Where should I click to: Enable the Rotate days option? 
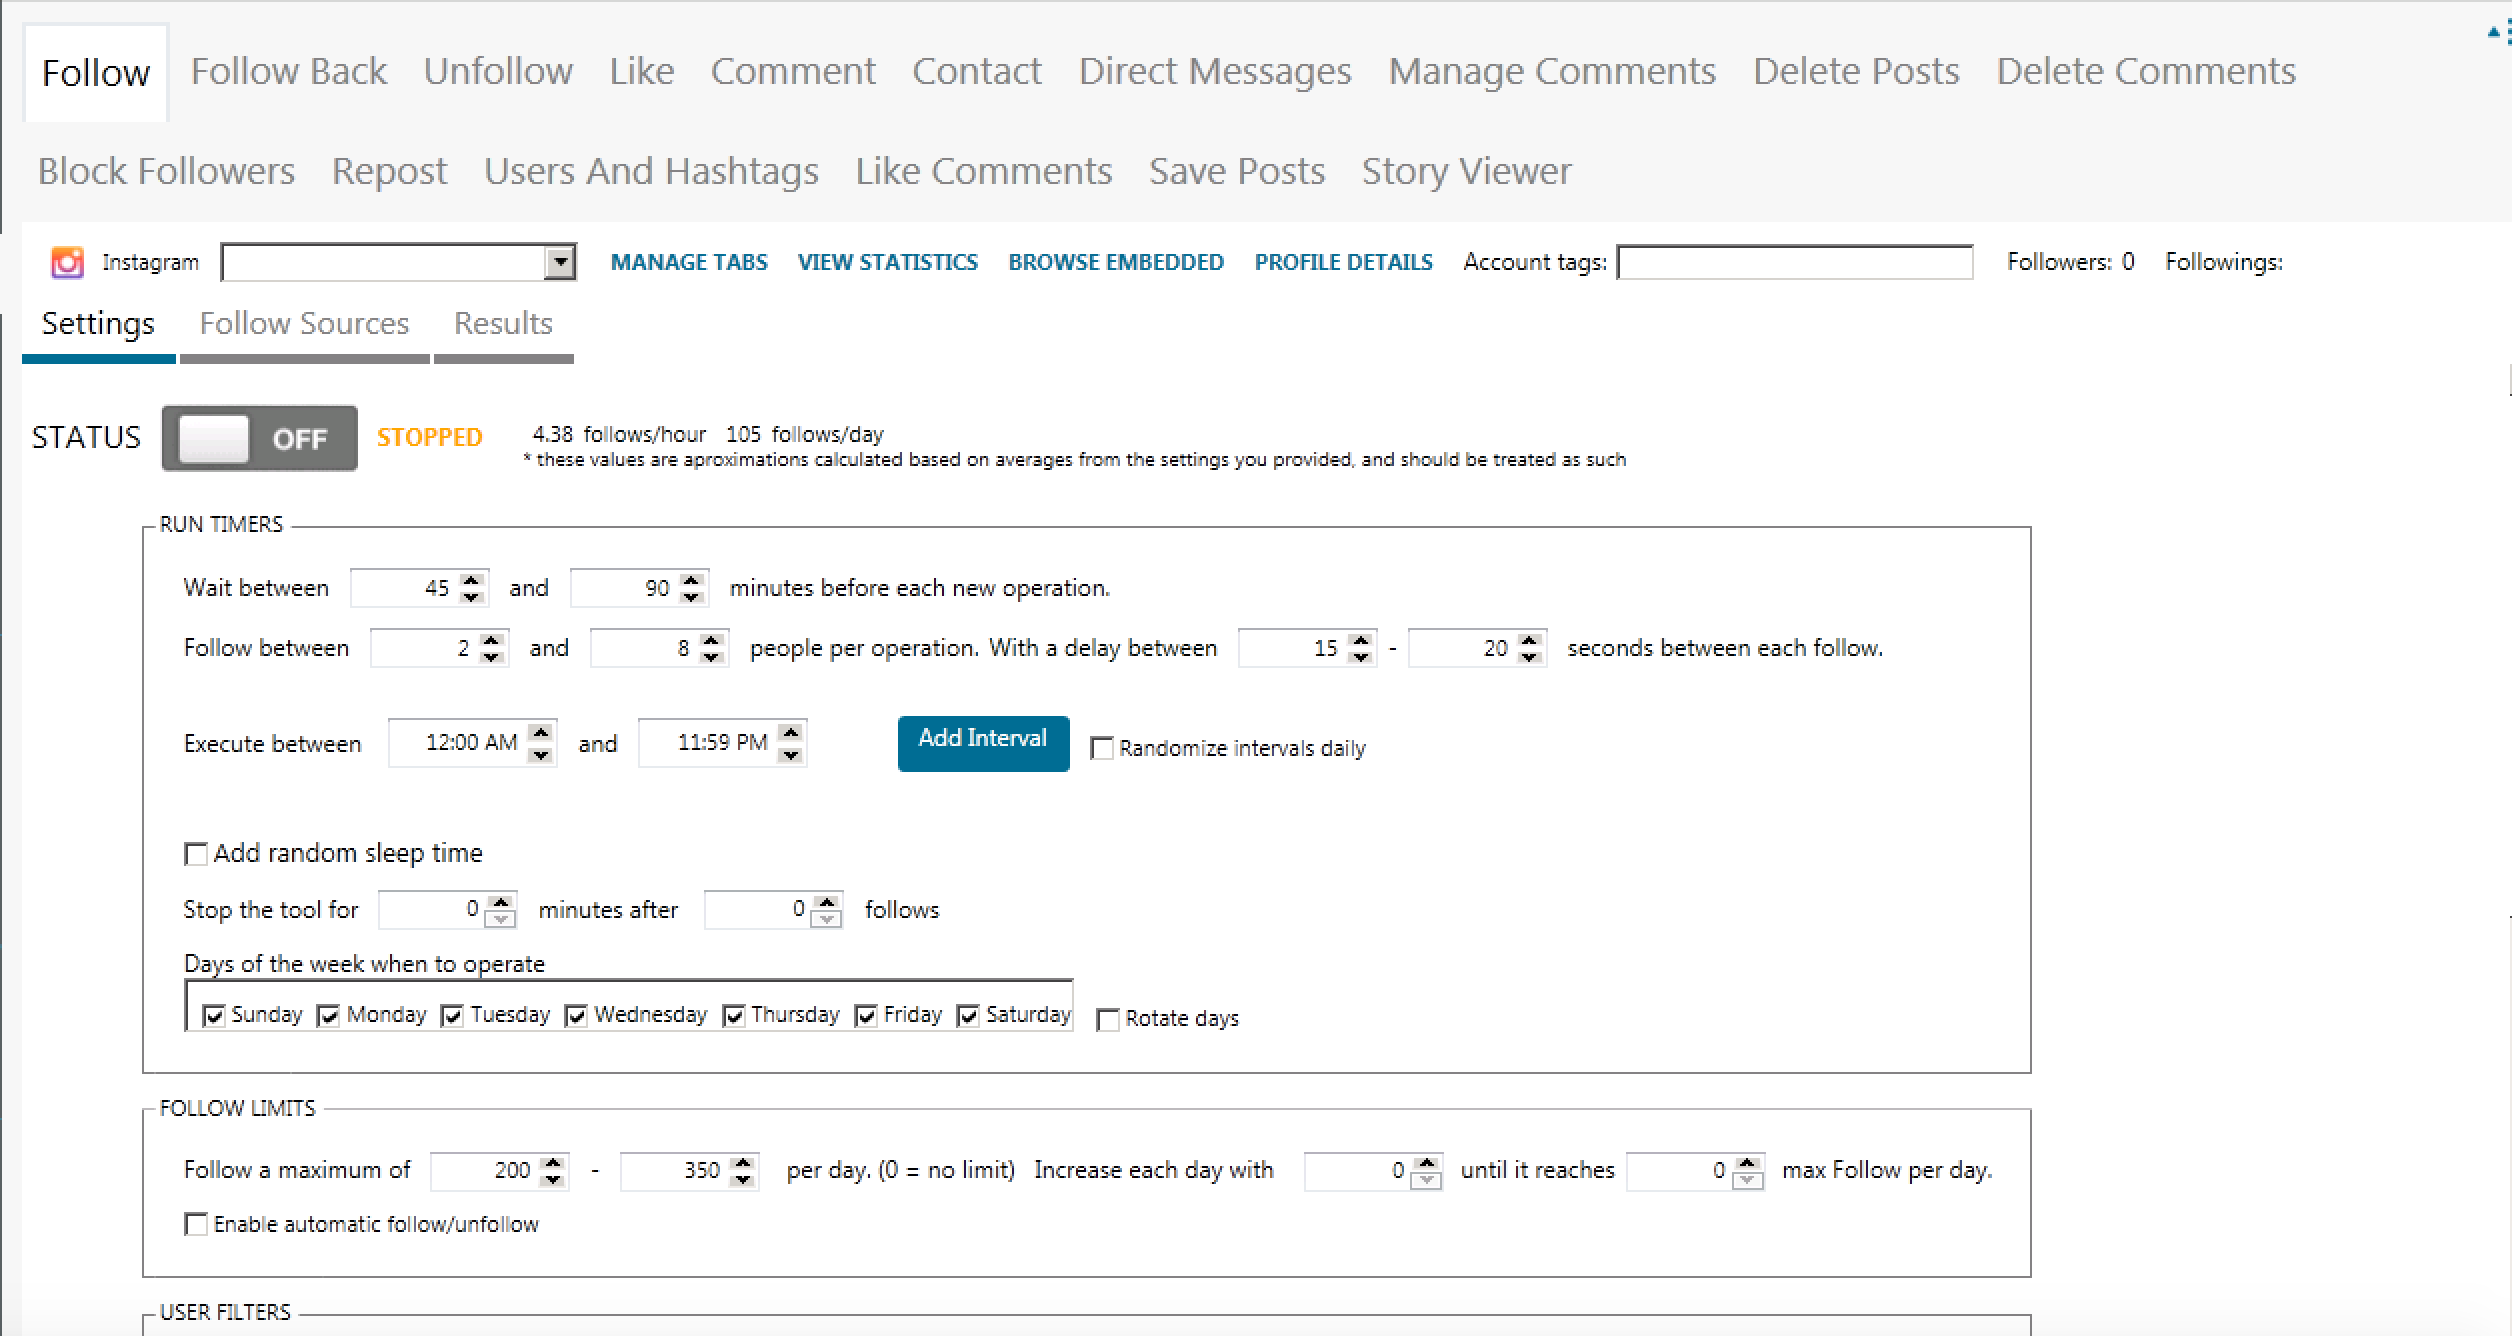click(1108, 1019)
